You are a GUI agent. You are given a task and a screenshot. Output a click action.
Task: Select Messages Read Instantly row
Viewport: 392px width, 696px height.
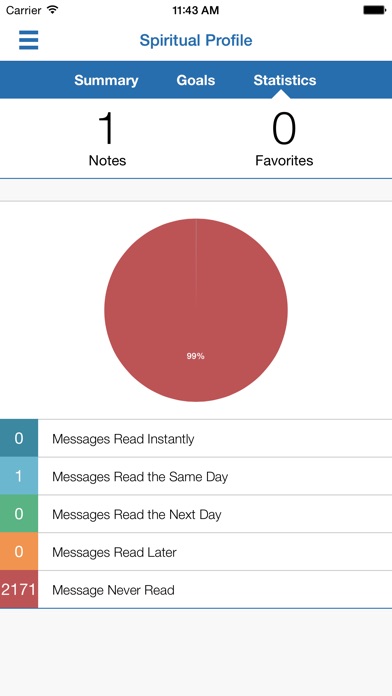196,439
